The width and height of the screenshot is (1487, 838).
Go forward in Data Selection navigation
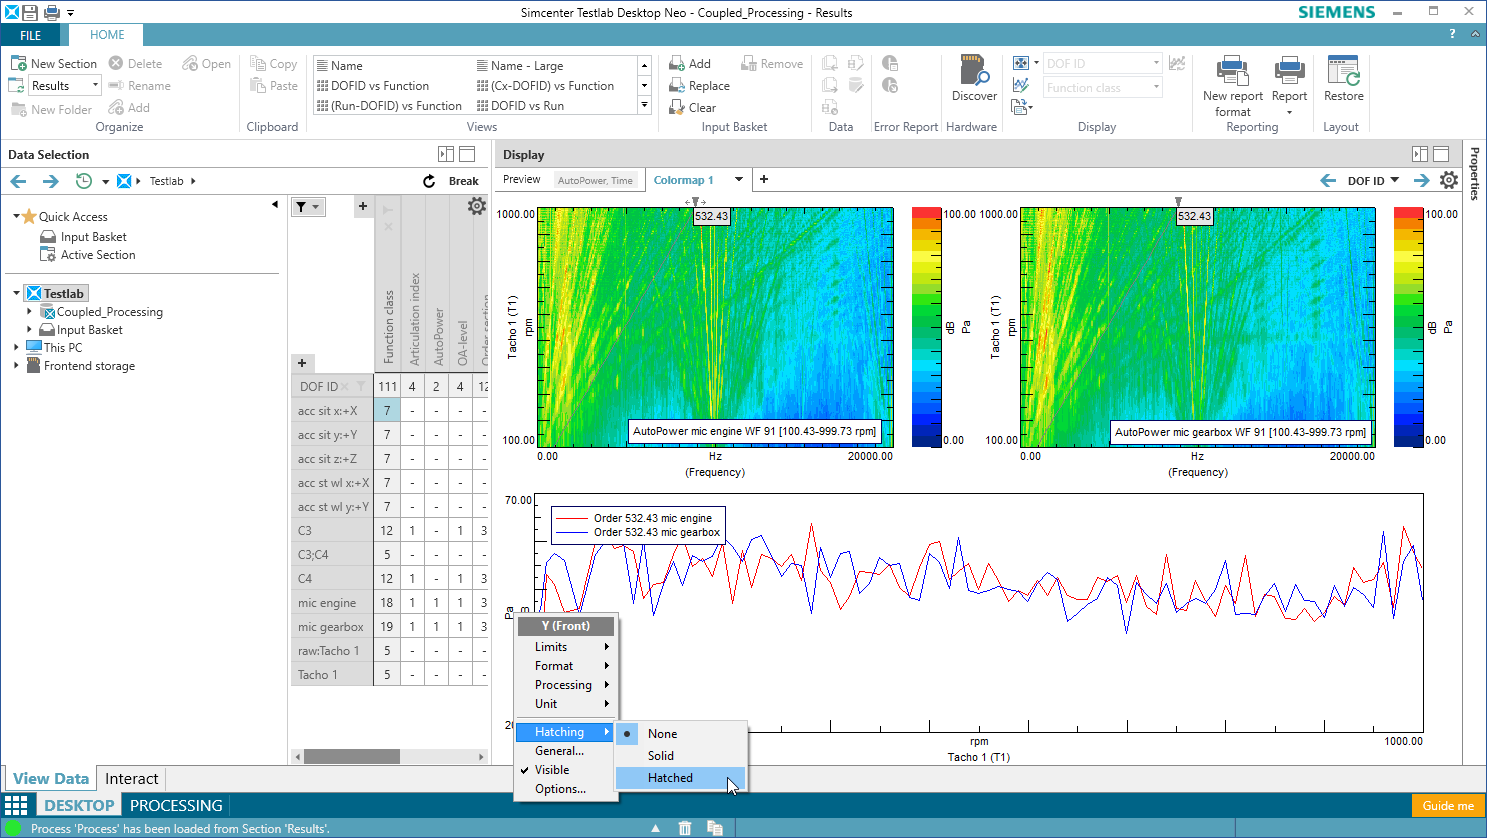(50, 181)
